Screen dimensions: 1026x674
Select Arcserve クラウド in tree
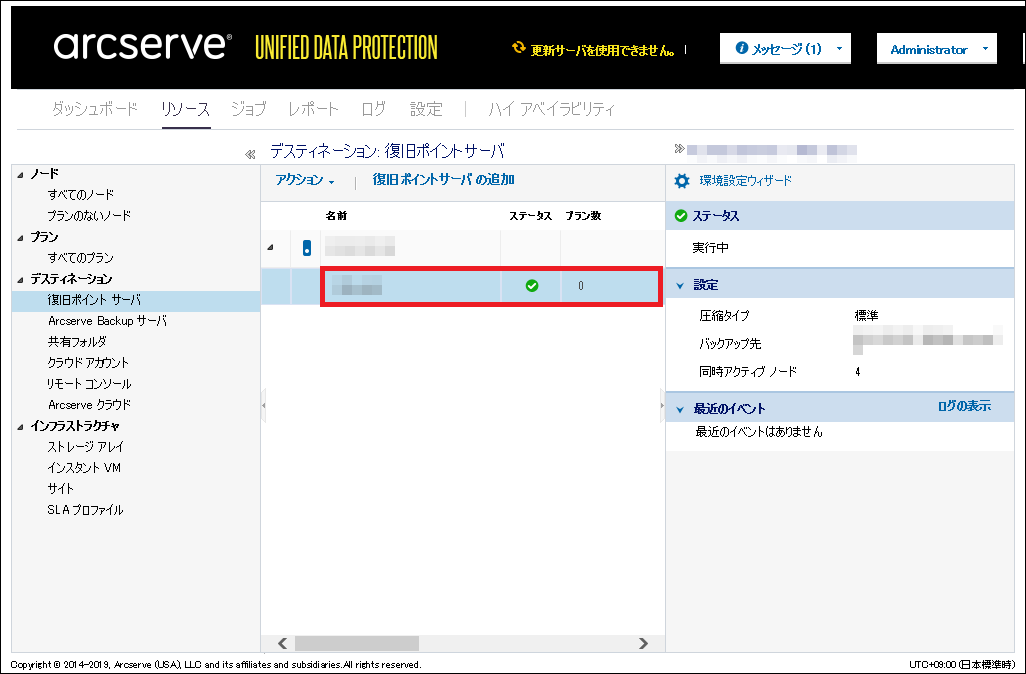tap(90, 404)
